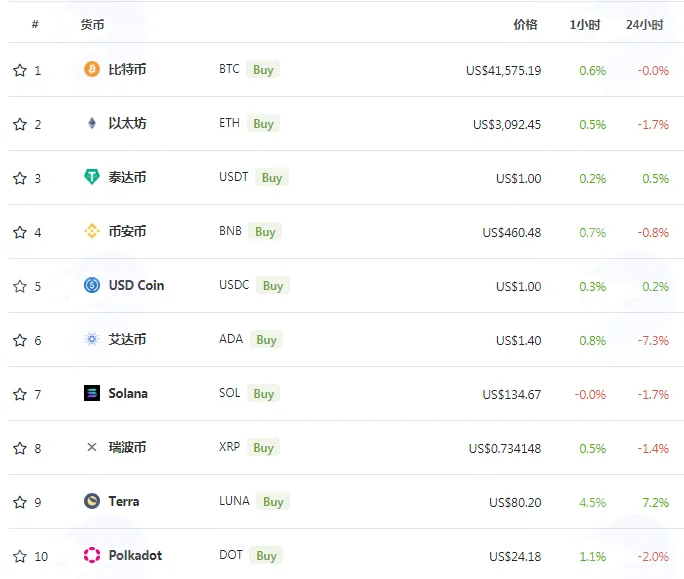Click the 货币 column header

[92, 24]
